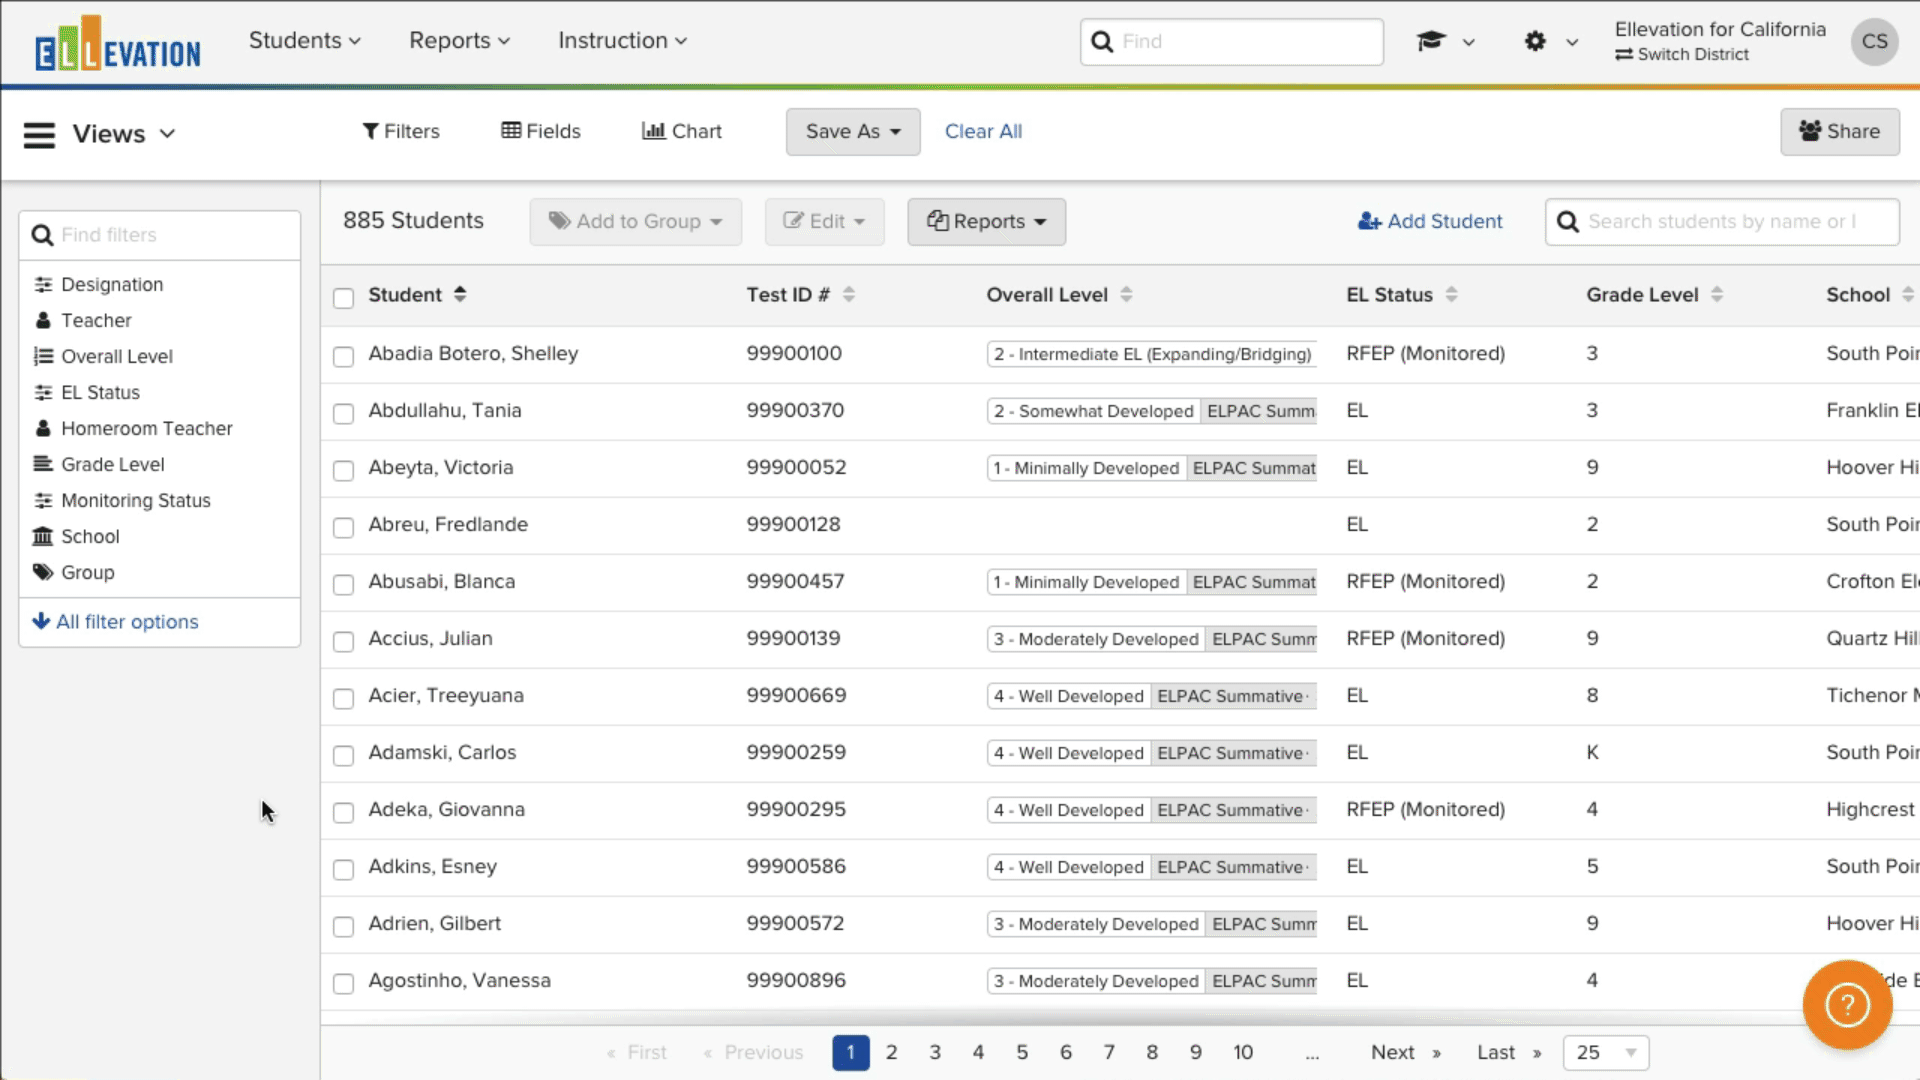The image size is (1920, 1080).
Task: Open the Instruction dropdown menu
Action: click(623, 41)
